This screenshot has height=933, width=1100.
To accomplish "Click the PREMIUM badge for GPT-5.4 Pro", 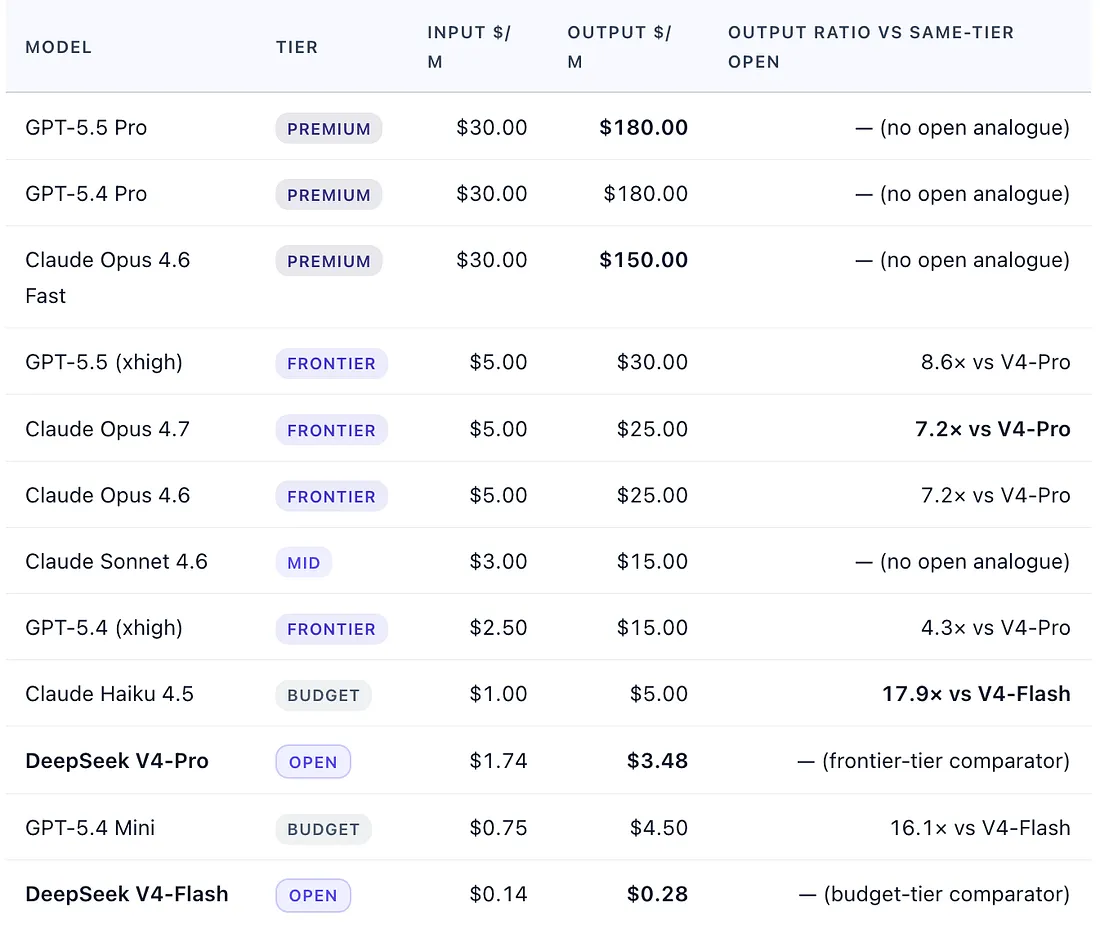I will (x=329, y=194).
